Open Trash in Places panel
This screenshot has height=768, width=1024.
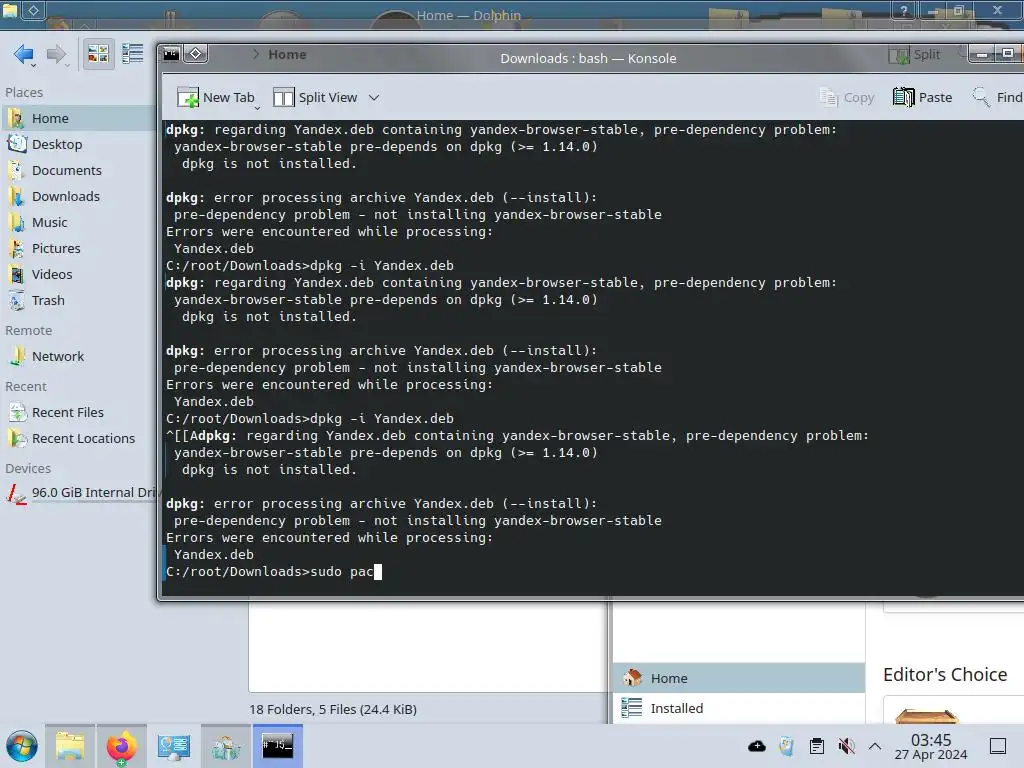[x=78, y=301]
